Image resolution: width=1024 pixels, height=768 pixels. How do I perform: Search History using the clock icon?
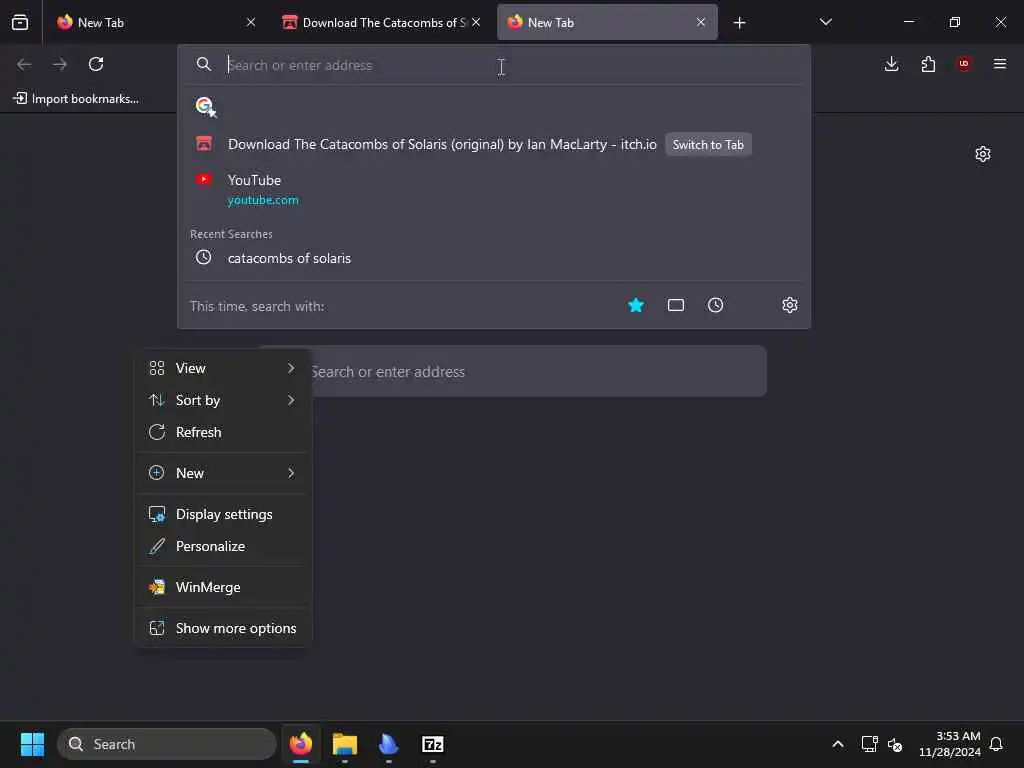click(715, 305)
